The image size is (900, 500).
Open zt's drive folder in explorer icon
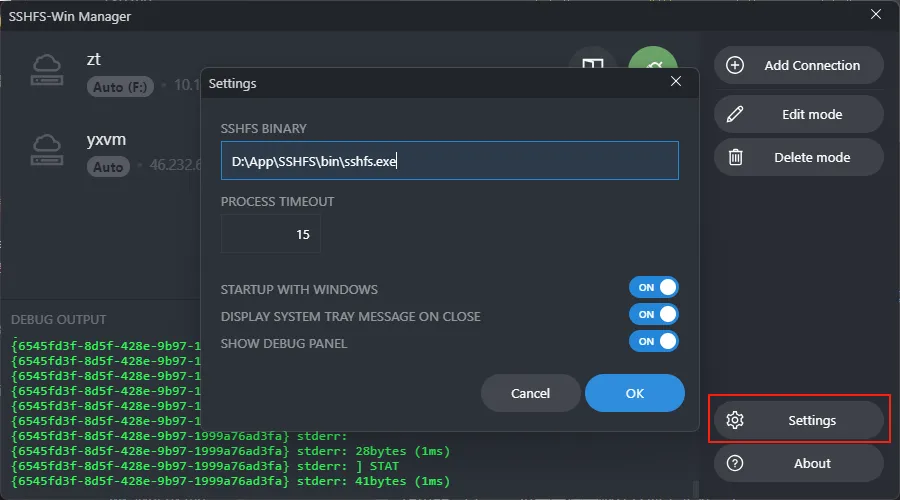click(593, 65)
